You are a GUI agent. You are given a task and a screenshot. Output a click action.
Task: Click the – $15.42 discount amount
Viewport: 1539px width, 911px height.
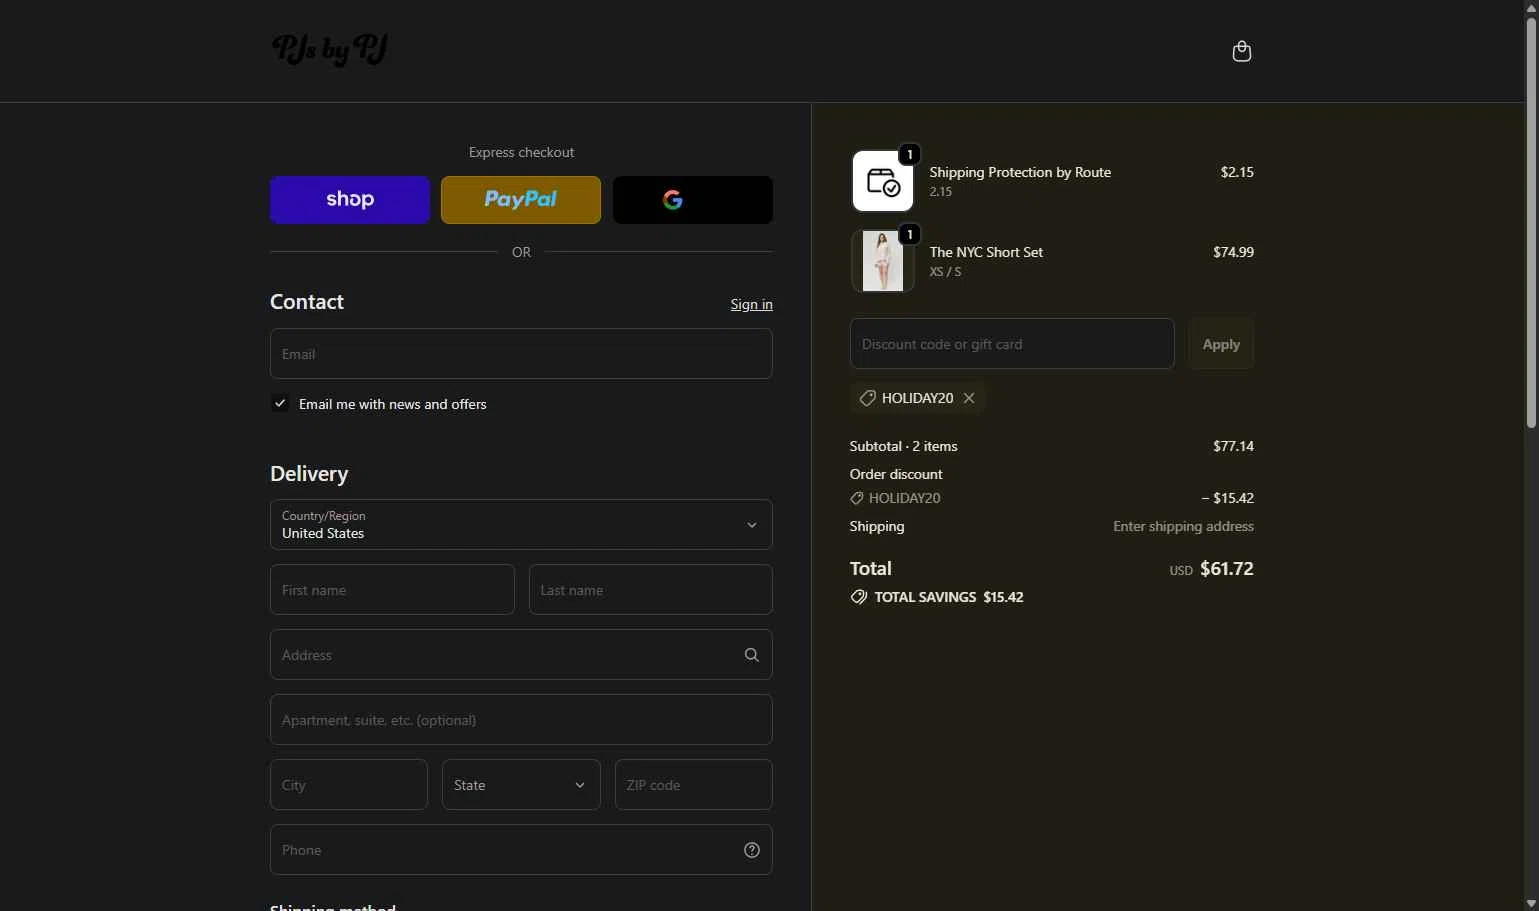(x=1227, y=498)
